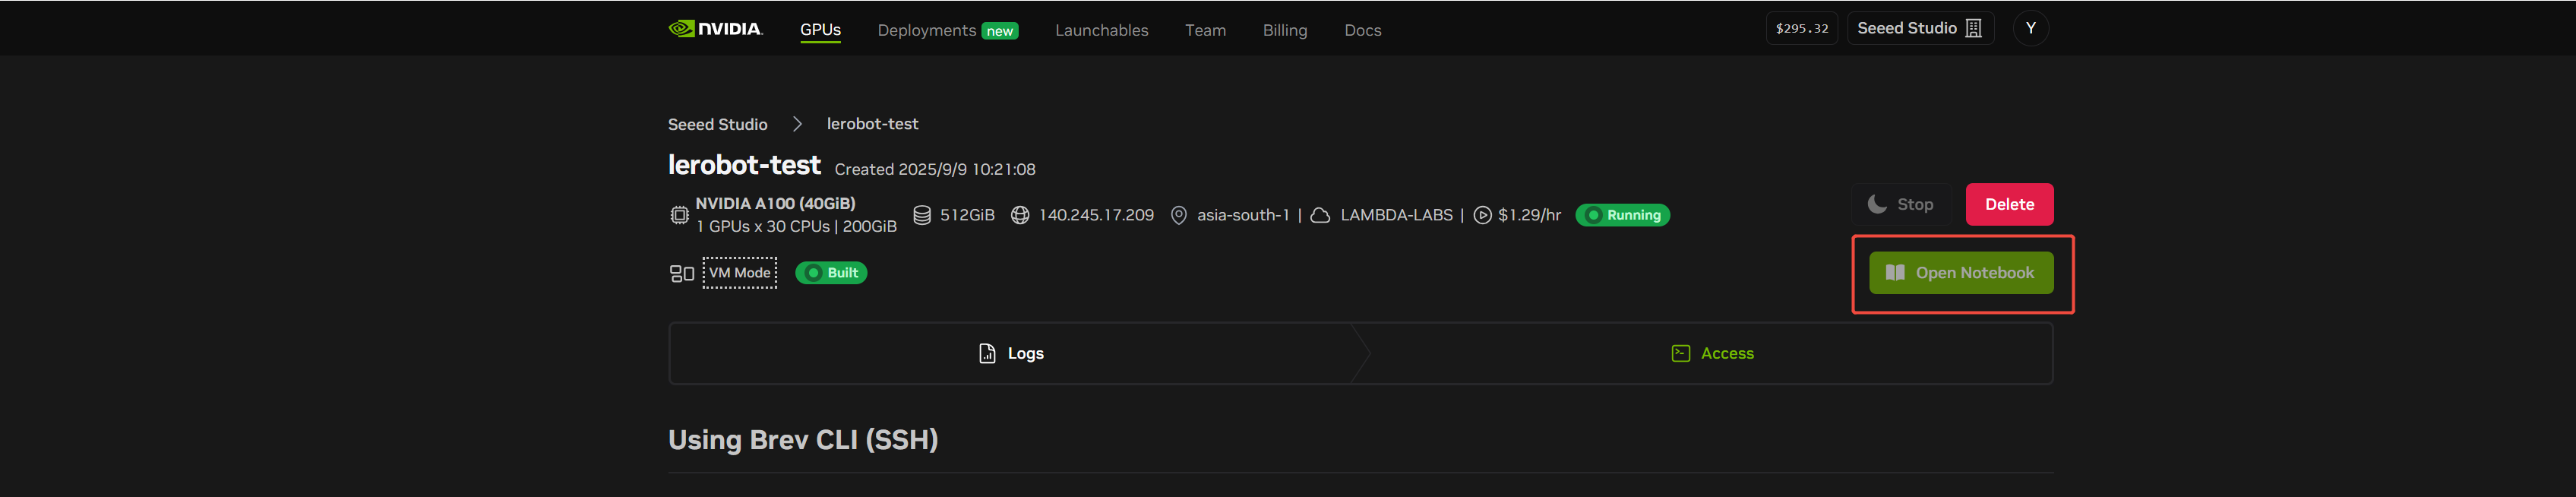Go to Deployments in the navigation bar
This screenshot has width=2576, height=497.
926,30
